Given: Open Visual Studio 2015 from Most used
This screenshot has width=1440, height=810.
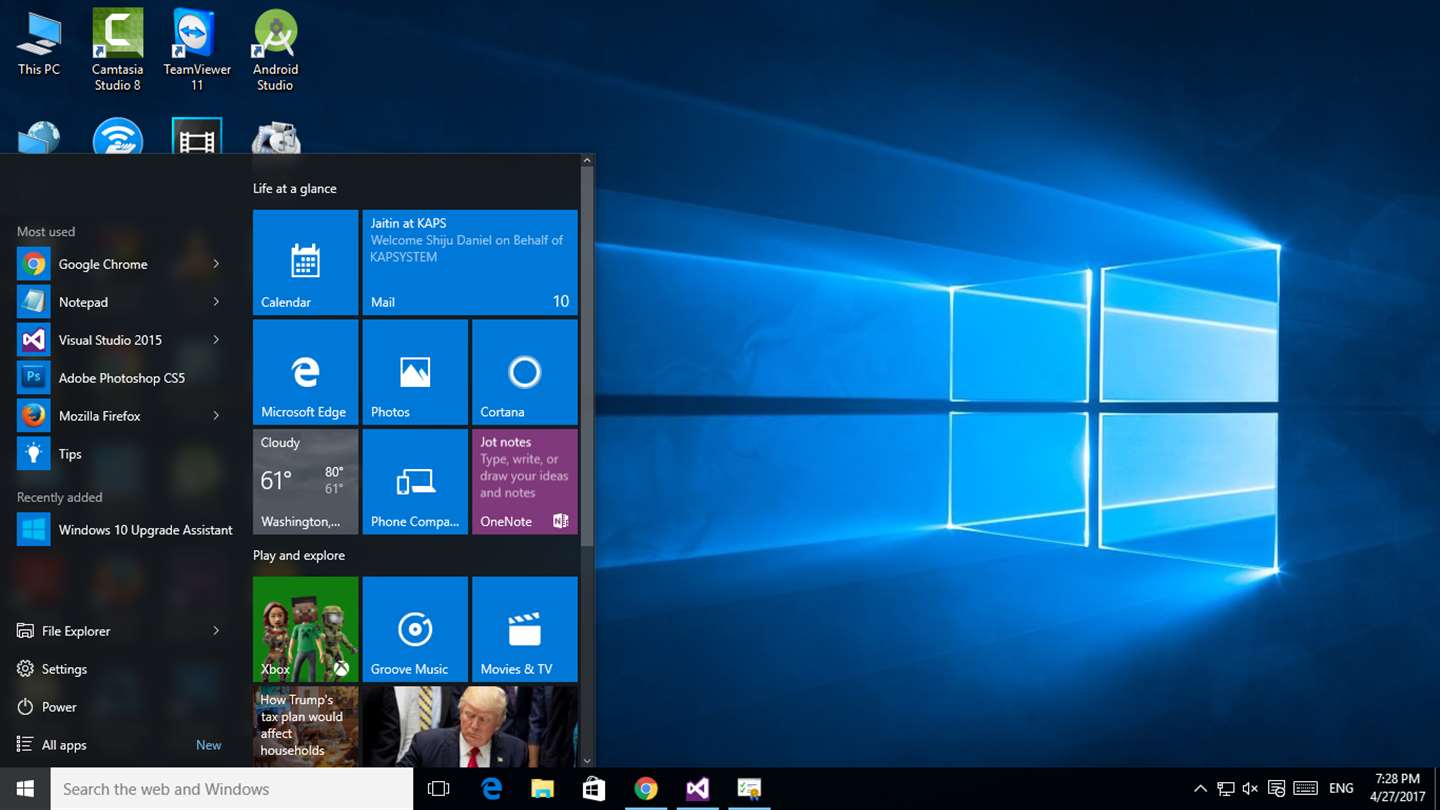Looking at the screenshot, I should click(x=120, y=340).
